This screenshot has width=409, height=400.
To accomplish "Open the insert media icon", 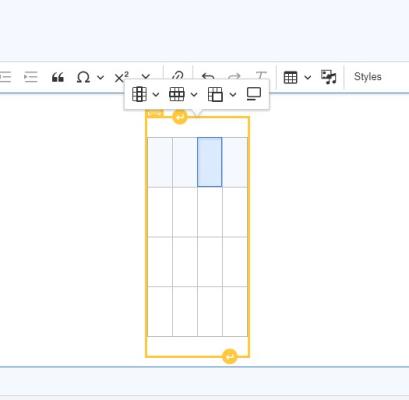I will (328, 77).
